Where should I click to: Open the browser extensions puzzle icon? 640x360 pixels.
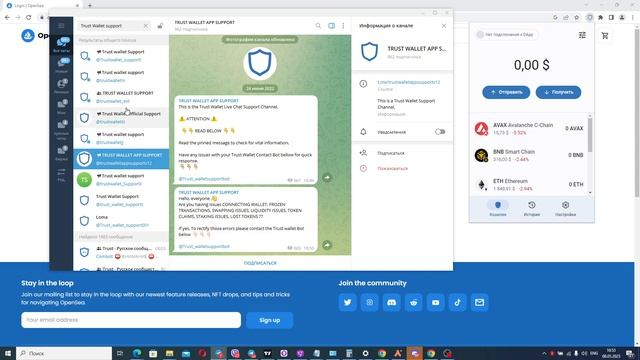click(600, 17)
